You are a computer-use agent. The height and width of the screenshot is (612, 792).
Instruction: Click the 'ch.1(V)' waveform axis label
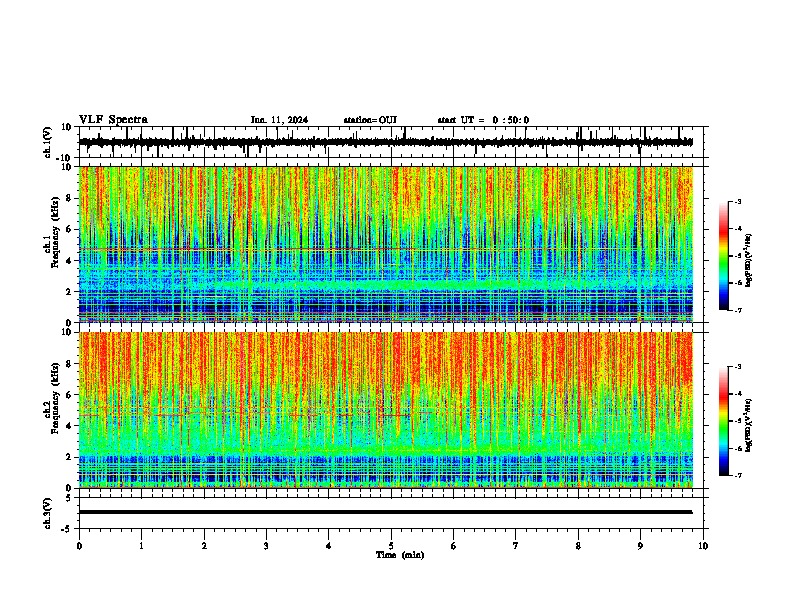click(x=48, y=142)
